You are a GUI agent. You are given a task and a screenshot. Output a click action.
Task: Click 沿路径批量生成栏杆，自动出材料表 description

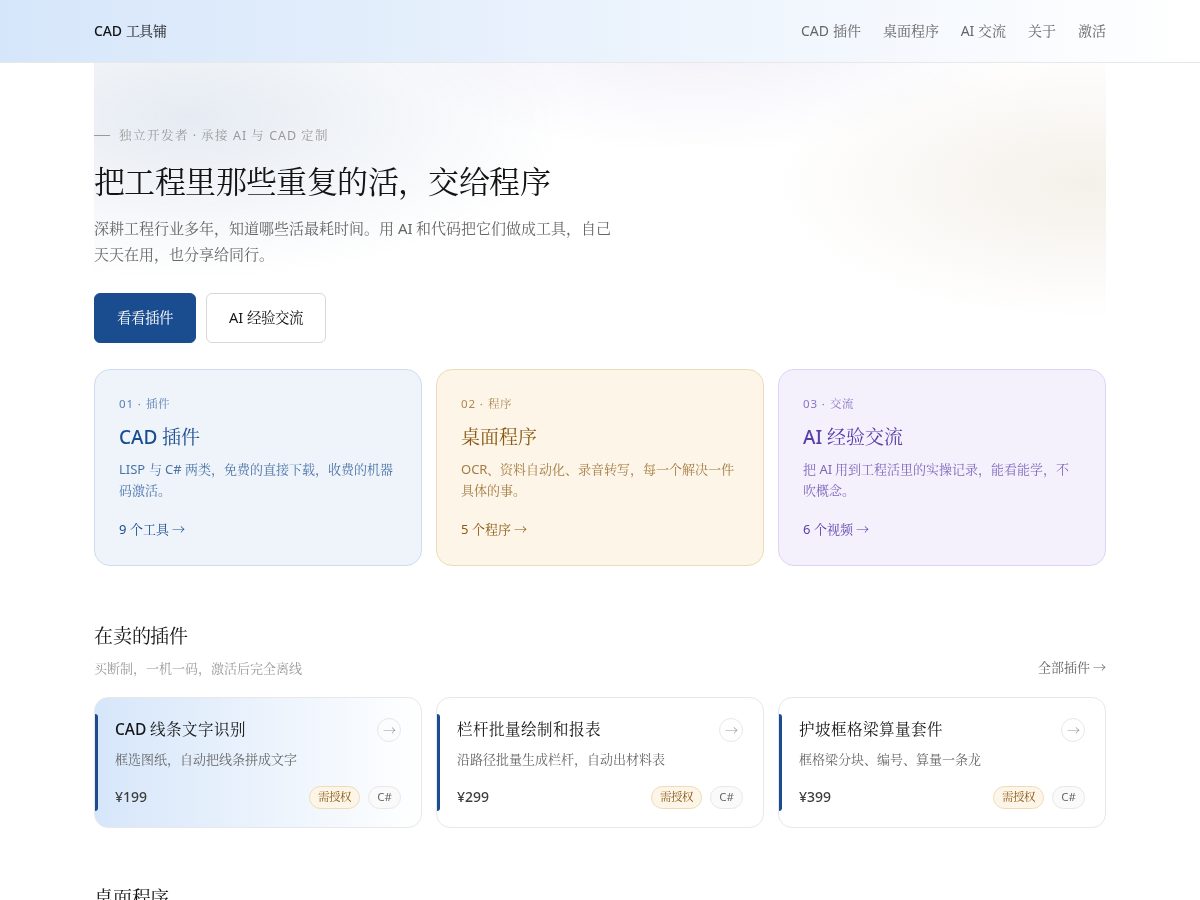tap(561, 759)
